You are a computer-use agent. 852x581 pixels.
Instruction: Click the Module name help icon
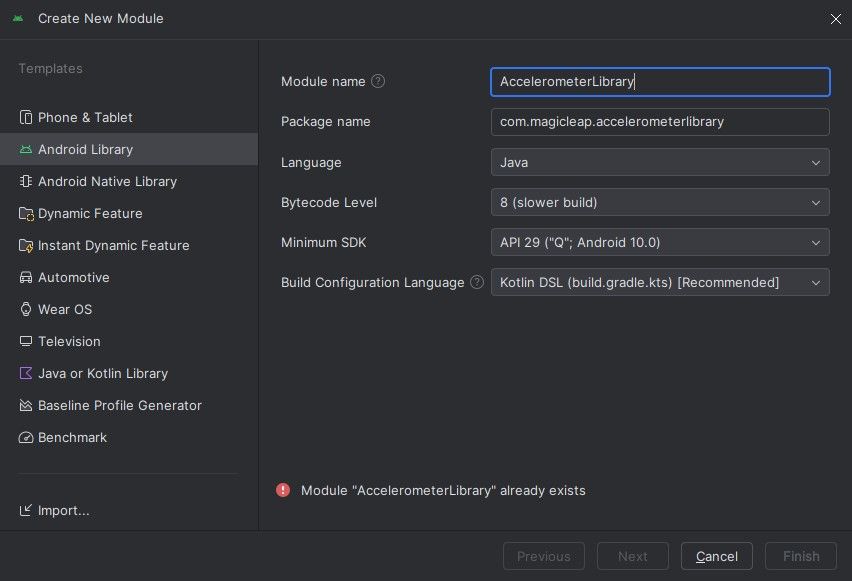click(378, 82)
